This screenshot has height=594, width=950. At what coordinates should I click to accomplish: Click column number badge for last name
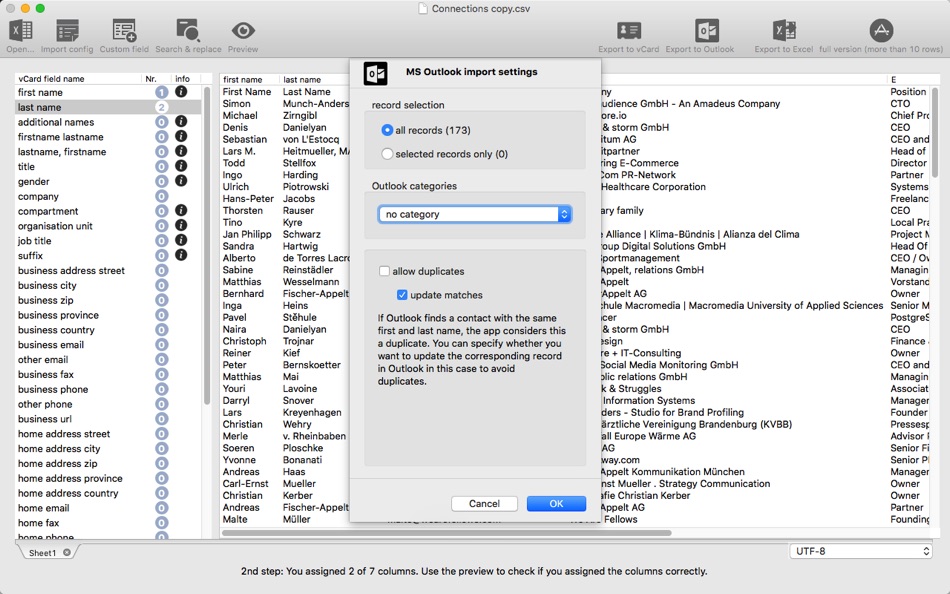coord(161,107)
